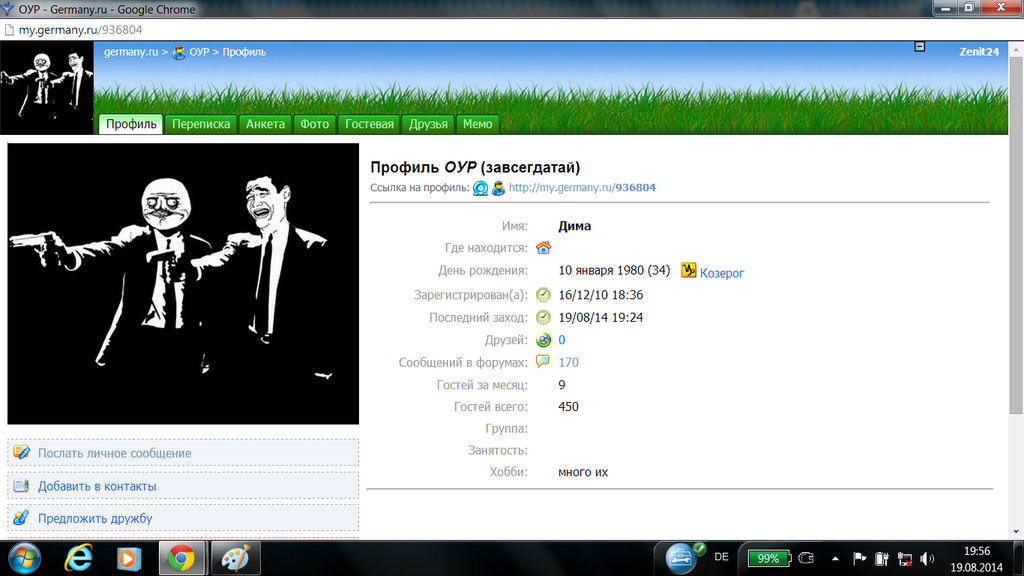Show hidden system tray icons
1024x576 pixels.
point(834,558)
